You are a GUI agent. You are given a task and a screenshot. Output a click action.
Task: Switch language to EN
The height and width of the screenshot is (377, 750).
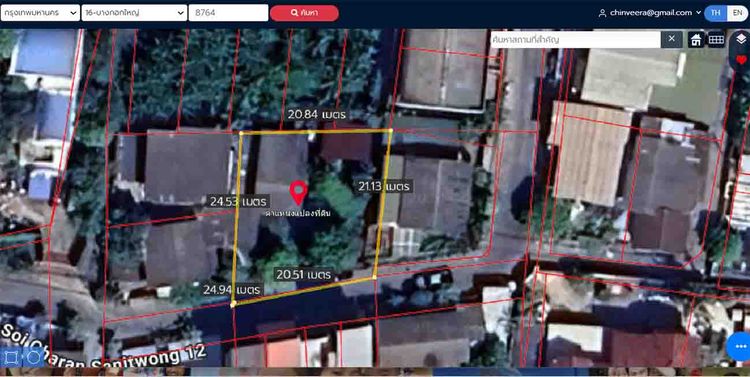point(737,13)
